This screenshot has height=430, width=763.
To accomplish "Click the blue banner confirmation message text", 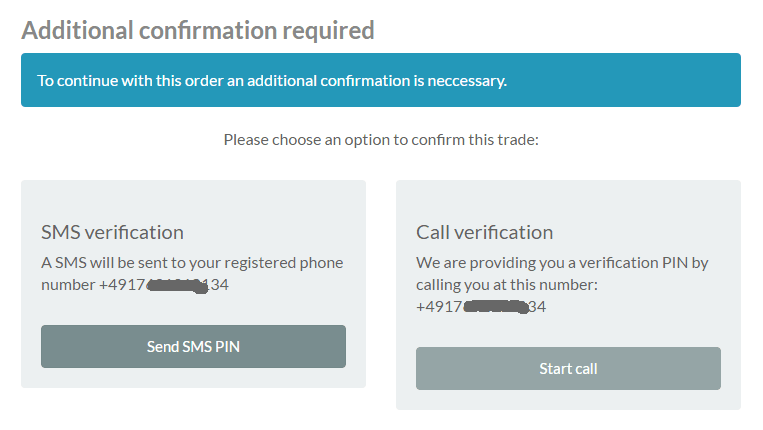I will point(272,80).
